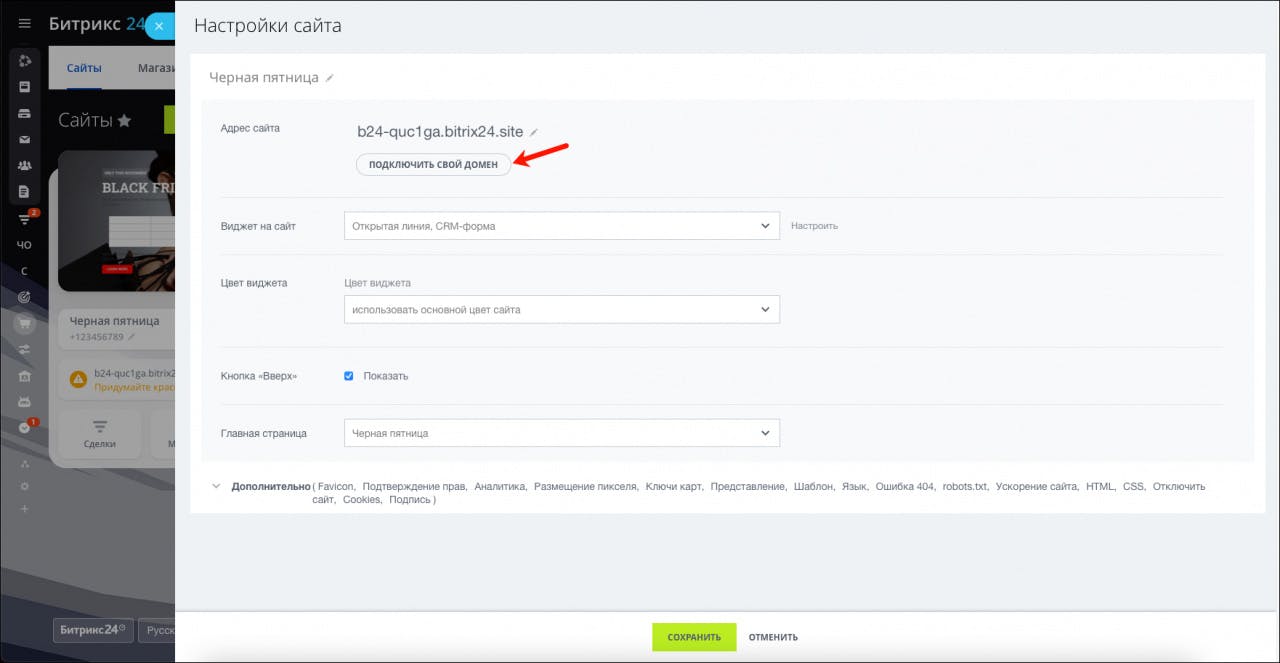Open the CRM funnel icon with badge
The width and height of the screenshot is (1280, 663).
tap(25, 219)
